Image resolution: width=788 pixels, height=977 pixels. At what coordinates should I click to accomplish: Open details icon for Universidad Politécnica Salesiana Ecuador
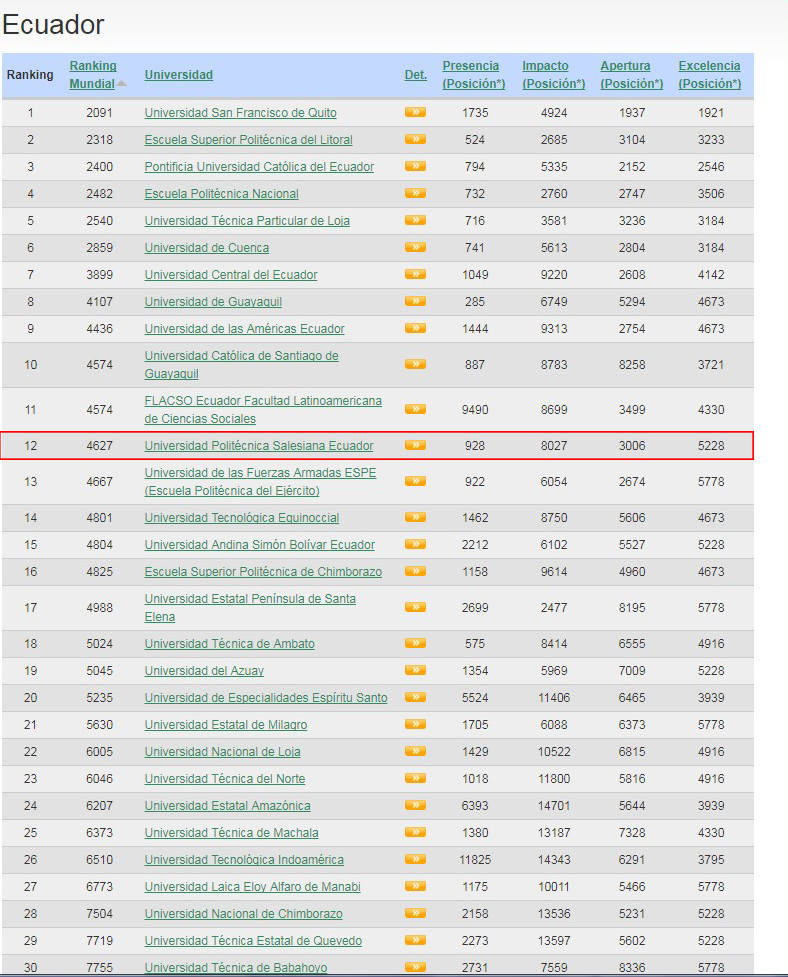point(415,445)
